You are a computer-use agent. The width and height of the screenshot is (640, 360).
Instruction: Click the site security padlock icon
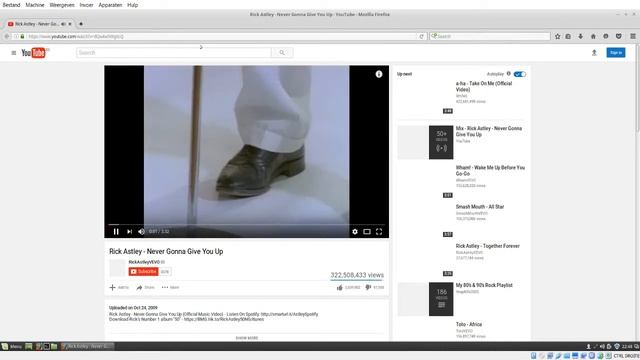point(22,36)
